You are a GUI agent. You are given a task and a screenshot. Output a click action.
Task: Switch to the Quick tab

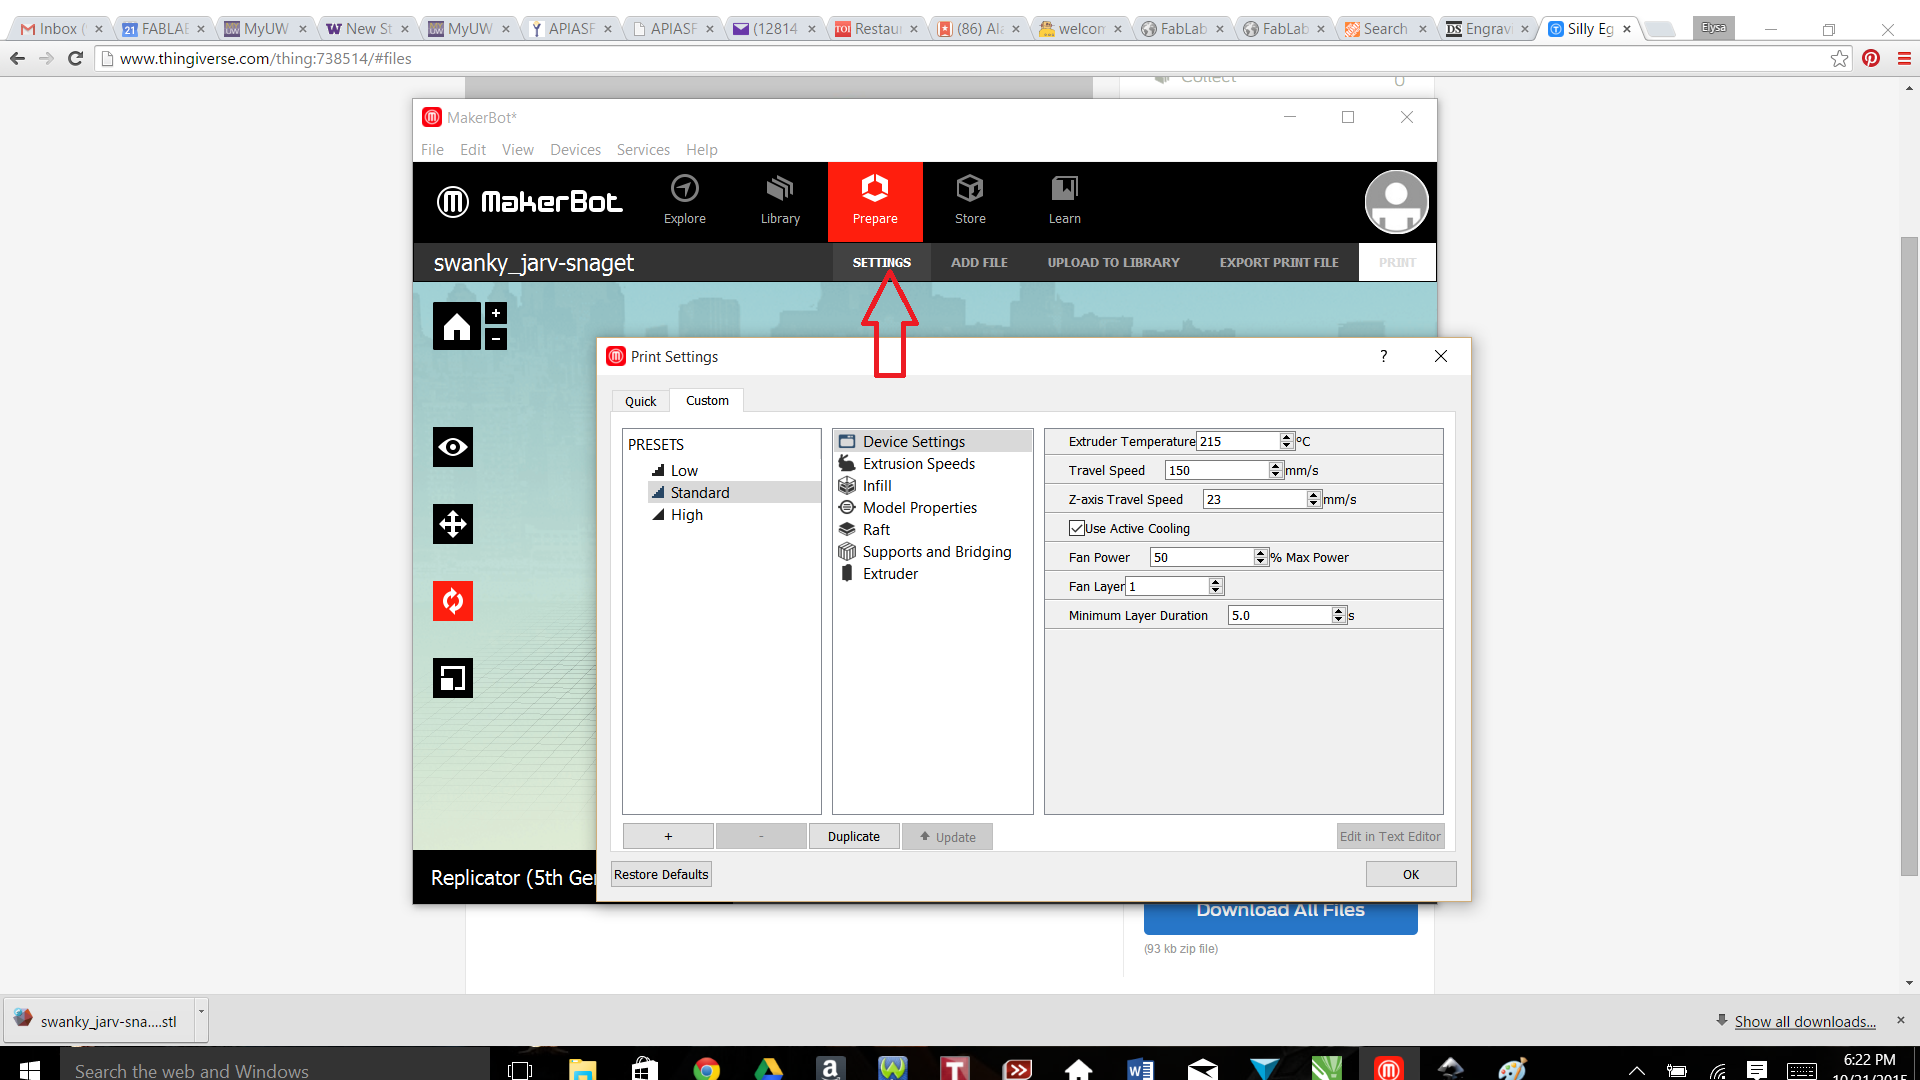click(x=641, y=401)
